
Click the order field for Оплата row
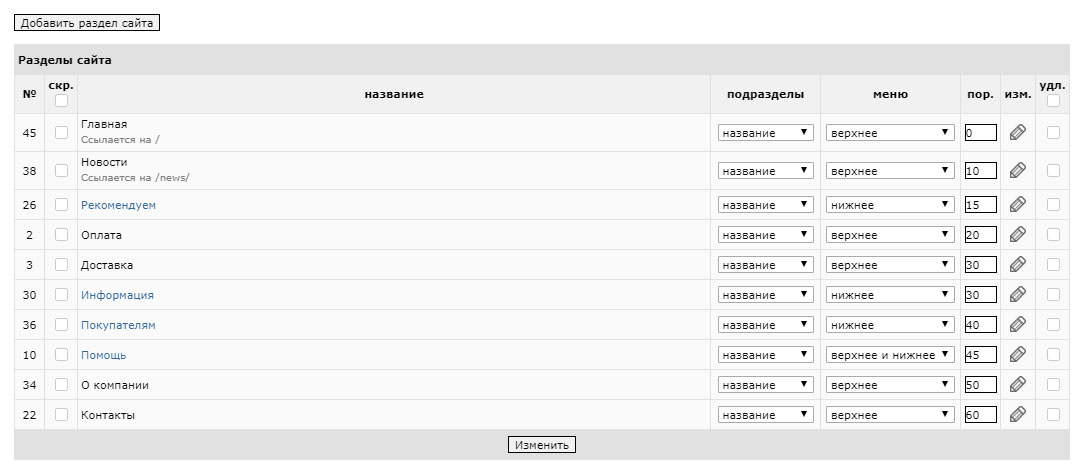point(981,235)
